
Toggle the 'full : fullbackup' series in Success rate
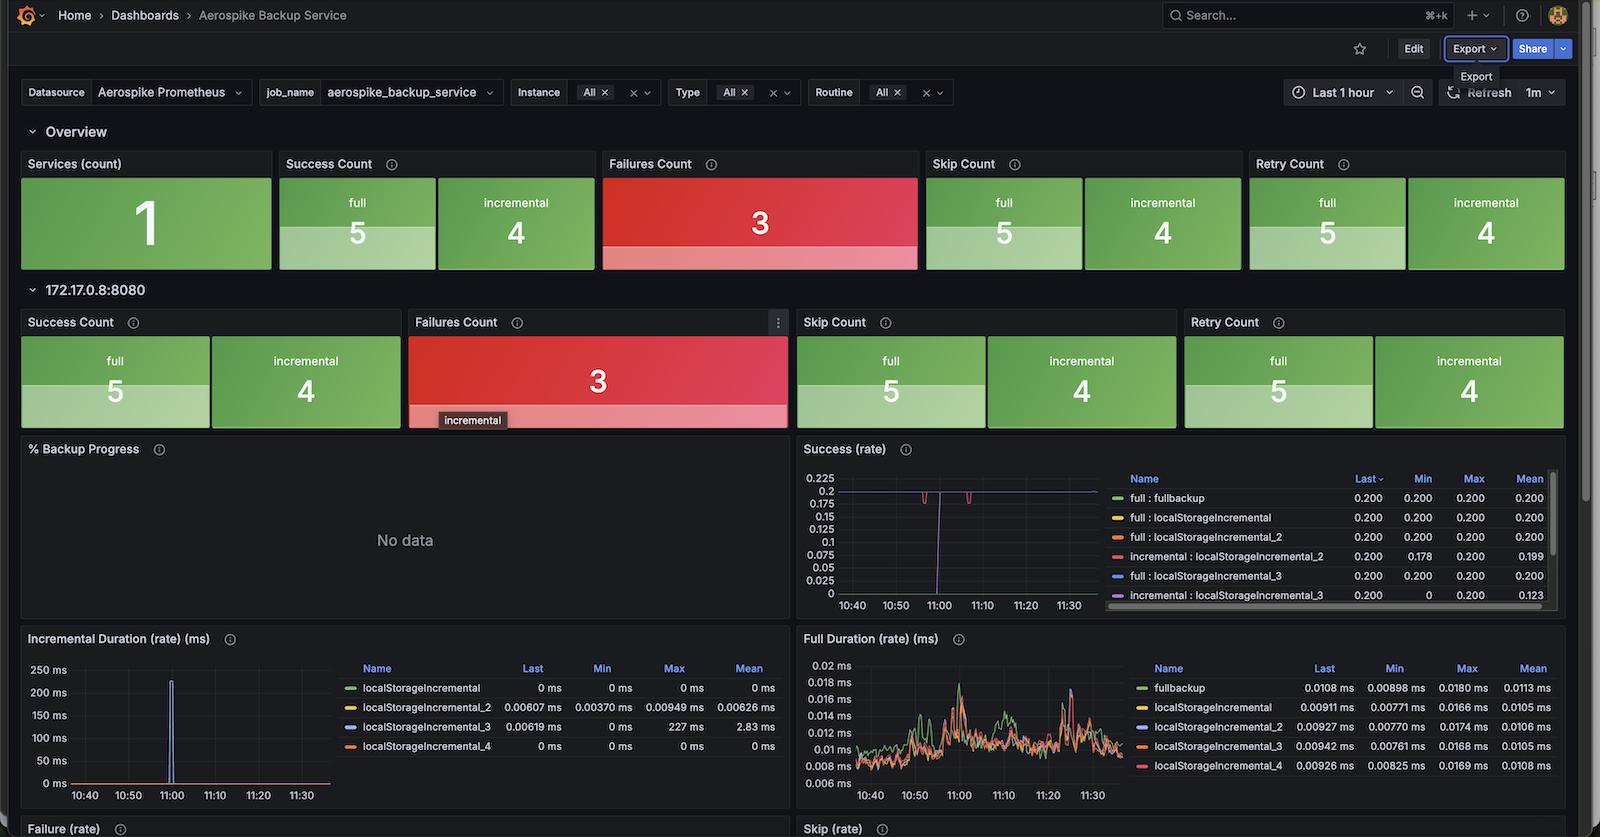point(1167,499)
